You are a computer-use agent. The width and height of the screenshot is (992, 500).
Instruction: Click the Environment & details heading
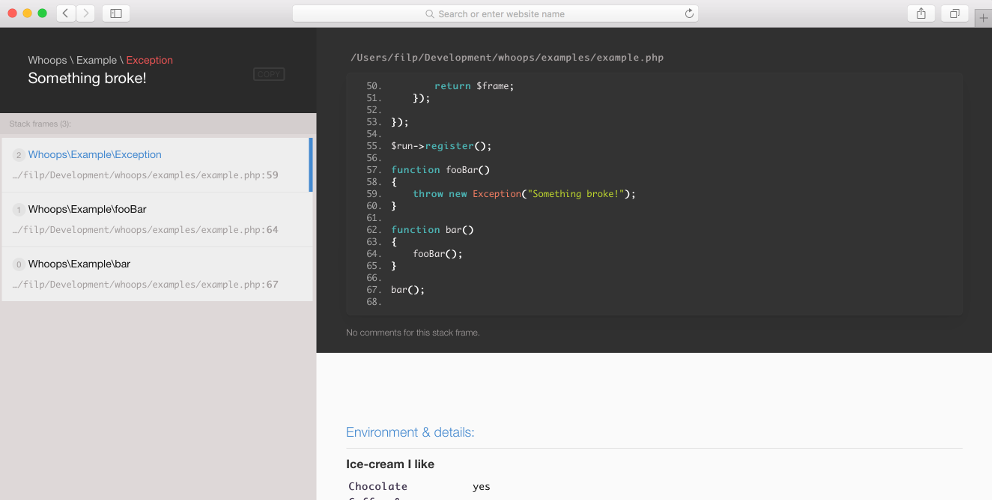coord(410,432)
